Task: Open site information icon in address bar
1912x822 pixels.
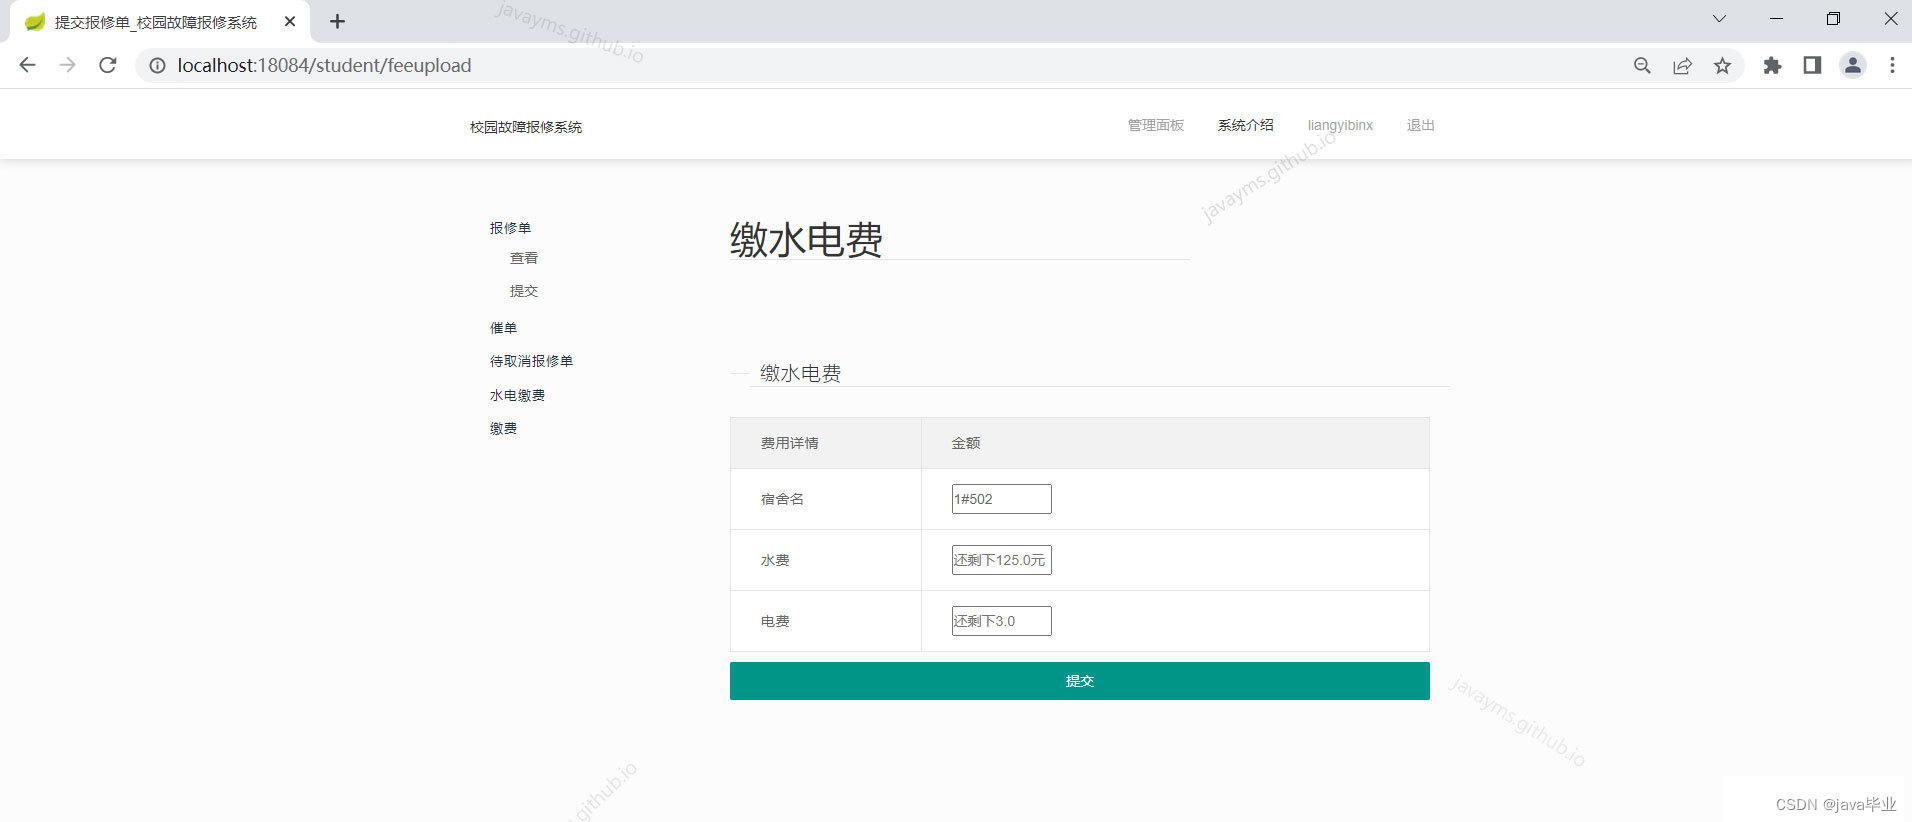Action: pos(157,65)
